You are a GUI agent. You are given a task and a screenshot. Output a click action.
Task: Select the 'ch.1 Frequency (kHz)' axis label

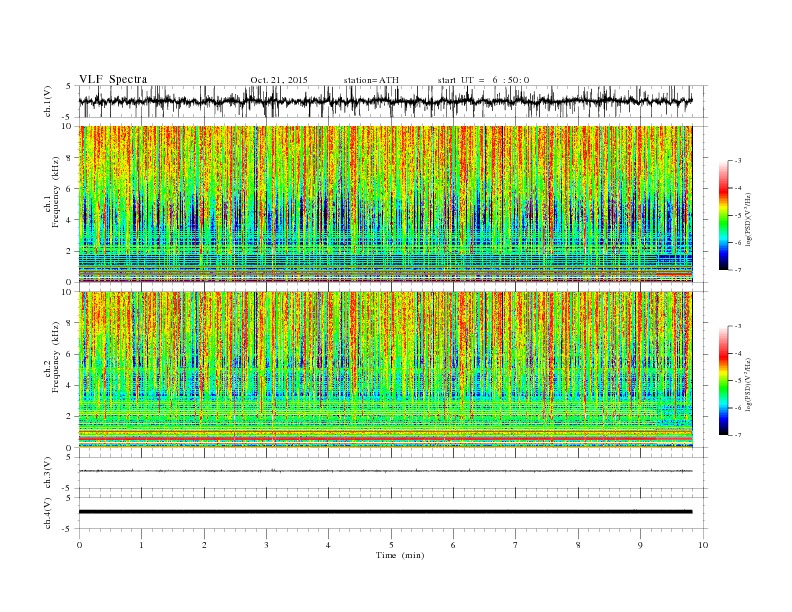(51, 205)
